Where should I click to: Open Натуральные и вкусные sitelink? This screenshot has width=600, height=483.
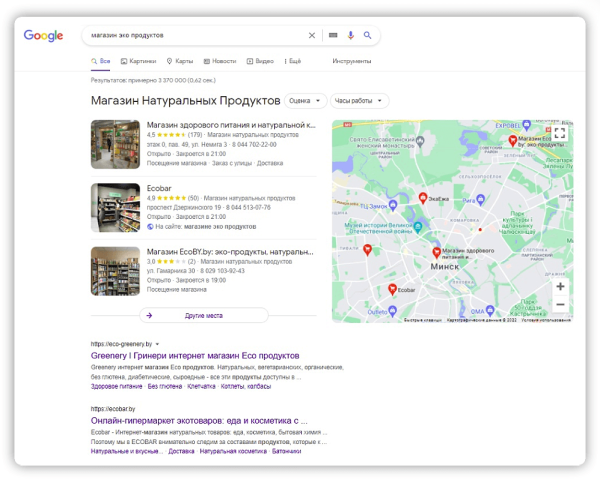127,451
